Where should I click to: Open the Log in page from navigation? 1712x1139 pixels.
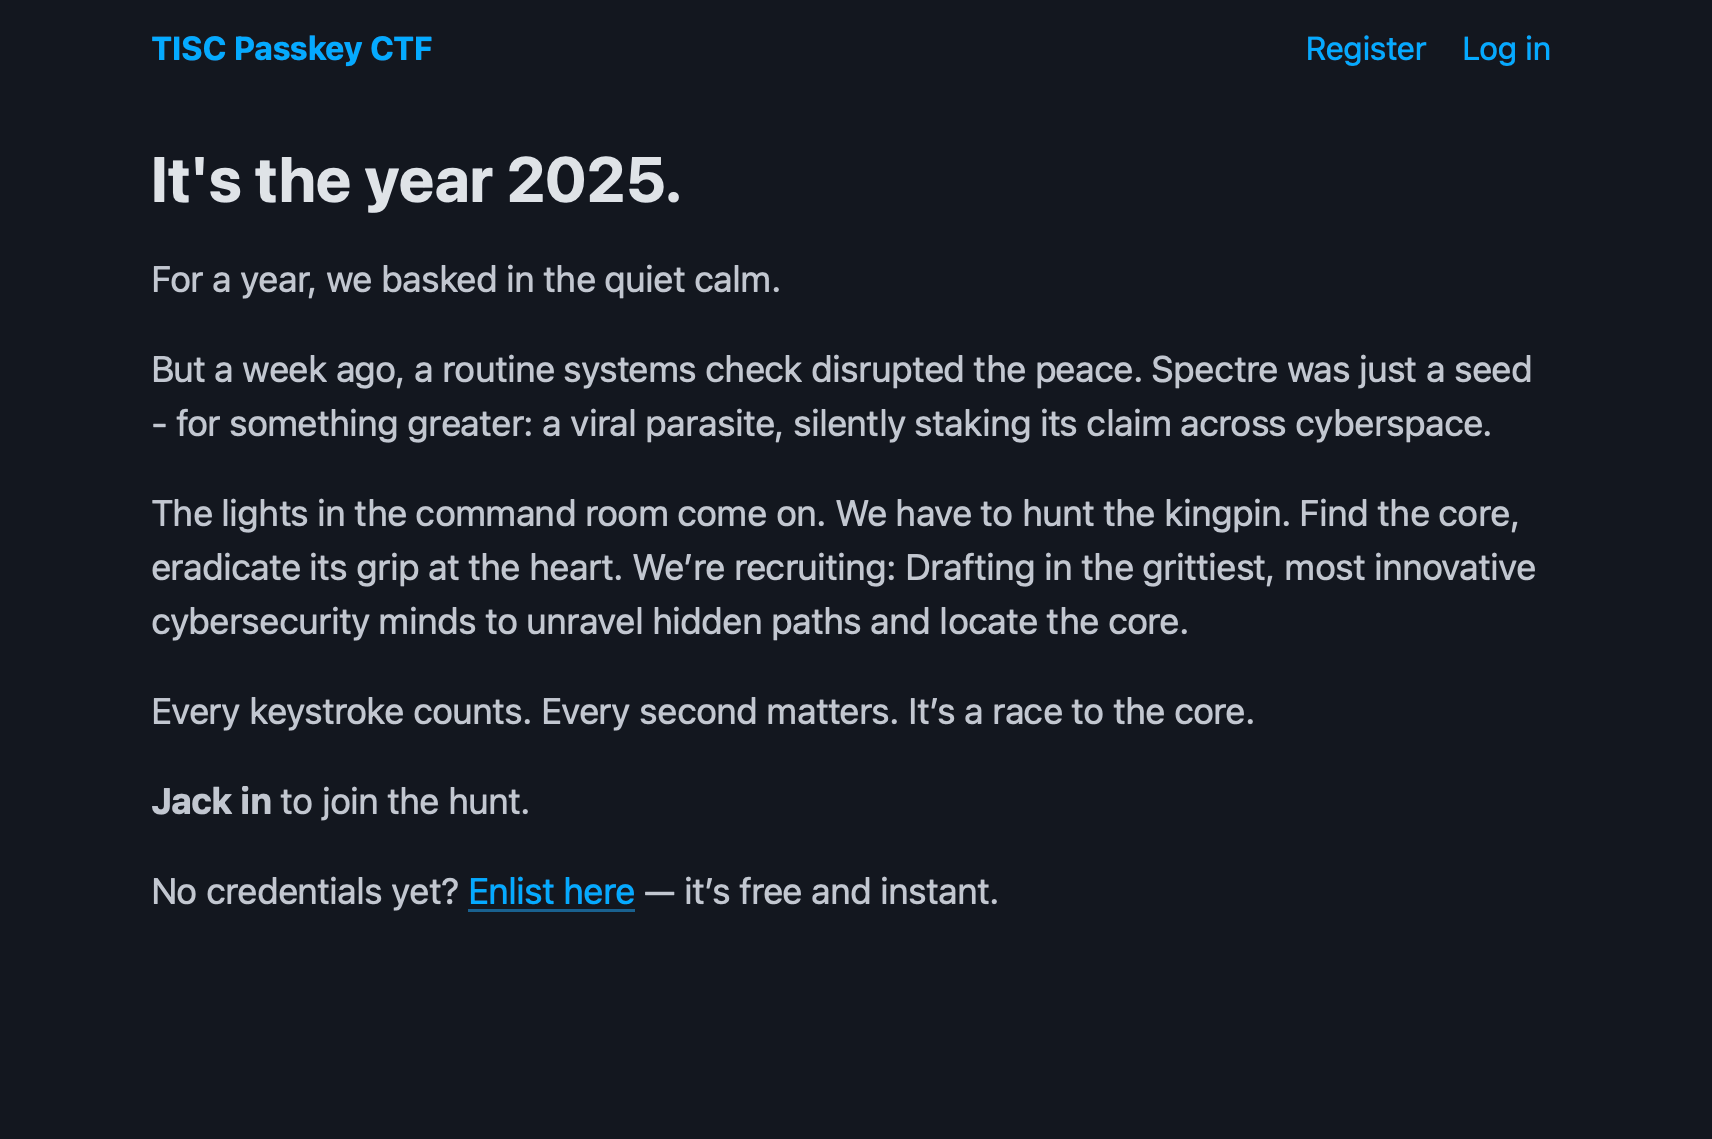click(x=1506, y=49)
